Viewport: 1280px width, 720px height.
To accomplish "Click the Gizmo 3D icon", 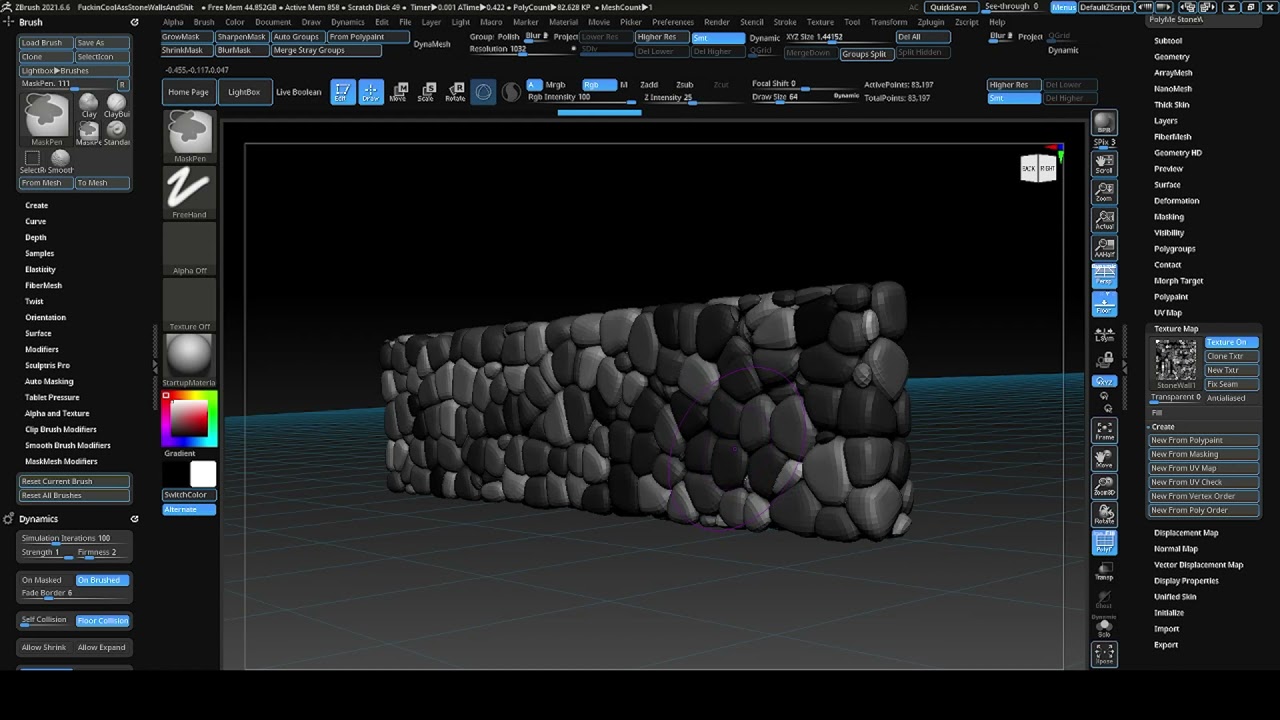I will tap(484, 92).
